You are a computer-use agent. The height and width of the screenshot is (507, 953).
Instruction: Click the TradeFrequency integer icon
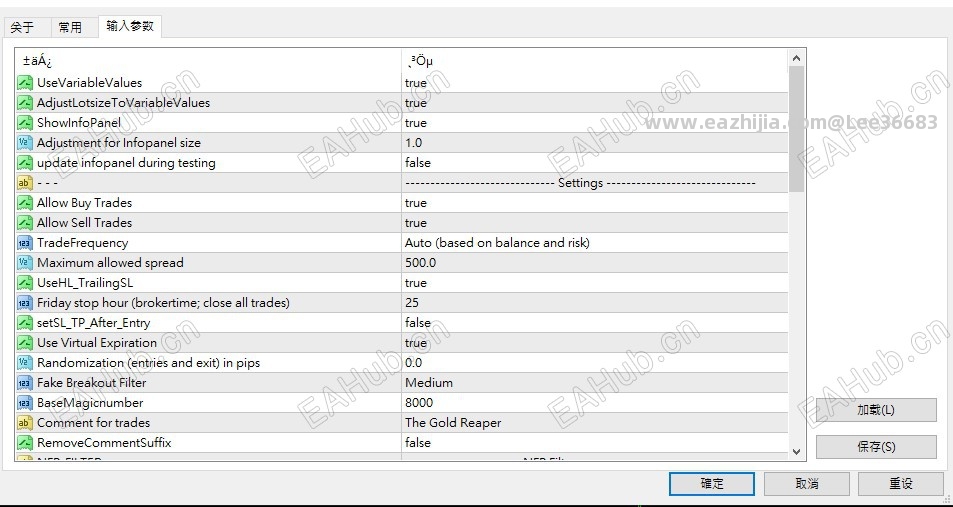(x=25, y=243)
